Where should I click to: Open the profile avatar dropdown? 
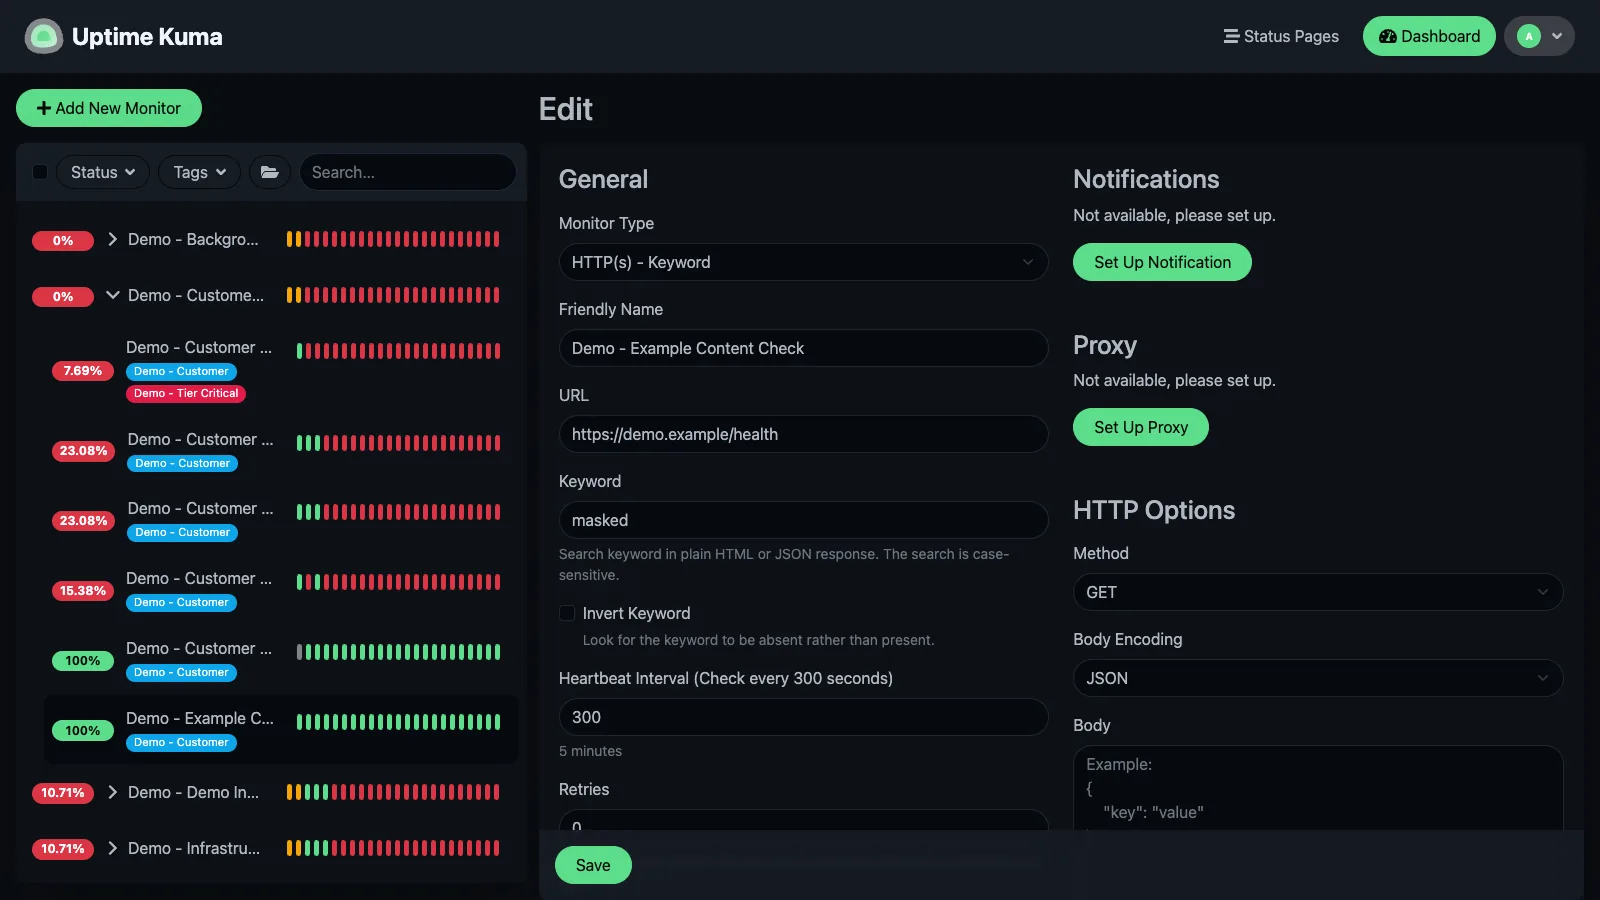coord(1539,36)
